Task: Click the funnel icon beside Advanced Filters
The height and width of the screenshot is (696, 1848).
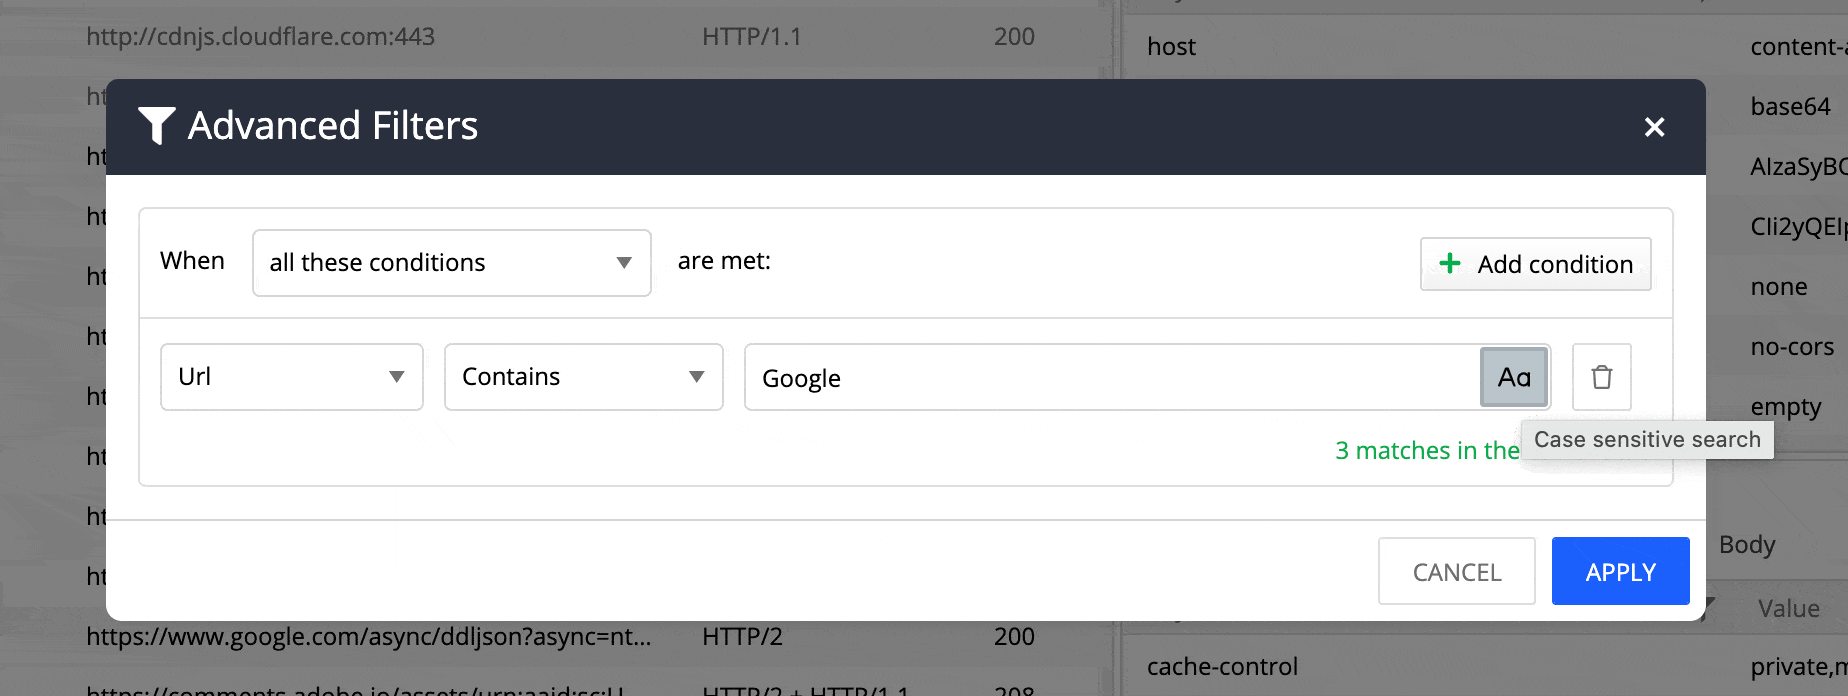Action: [x=156, y=126]
